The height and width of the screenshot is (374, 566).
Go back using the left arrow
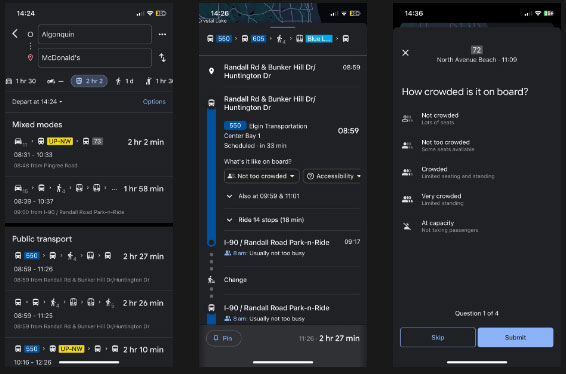(15, 34)
